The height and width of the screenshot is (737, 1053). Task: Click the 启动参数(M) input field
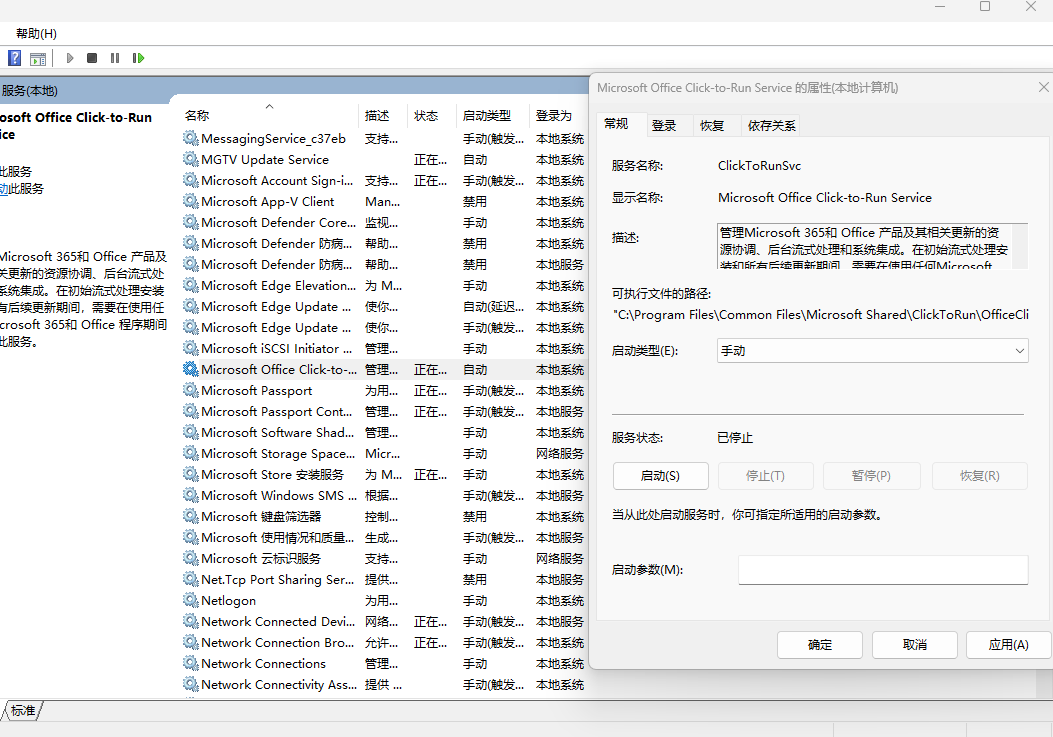[883, 570]
